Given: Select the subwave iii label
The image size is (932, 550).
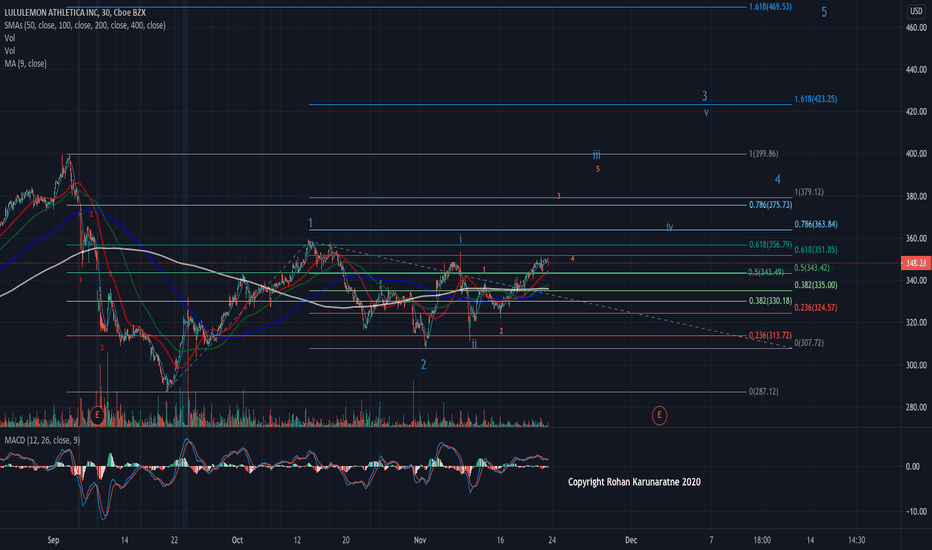Looking at the screenshot, I should click(597, 155).
